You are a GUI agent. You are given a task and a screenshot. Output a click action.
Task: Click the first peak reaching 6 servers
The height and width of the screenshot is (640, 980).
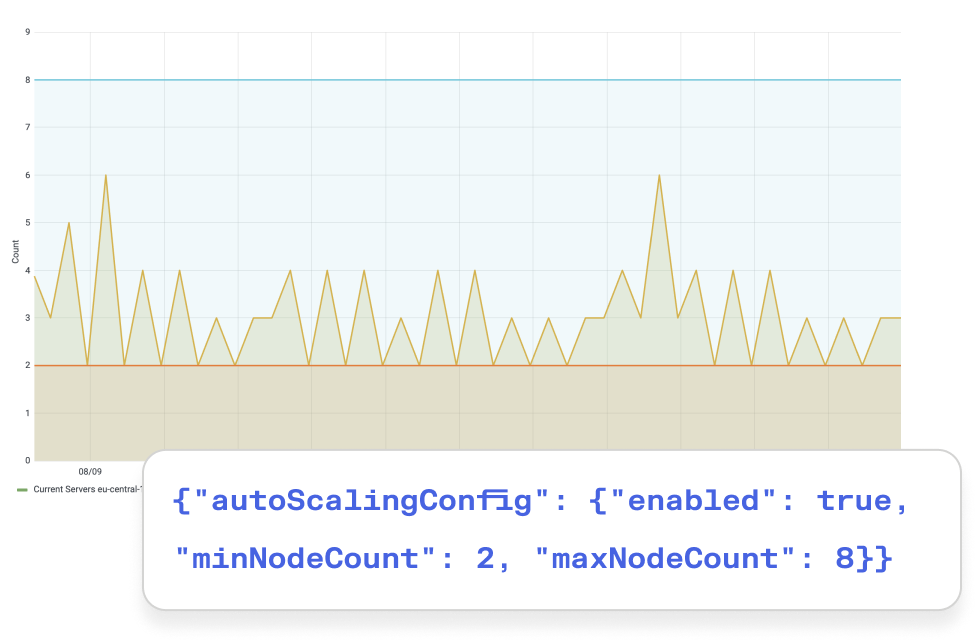[105, 176]
